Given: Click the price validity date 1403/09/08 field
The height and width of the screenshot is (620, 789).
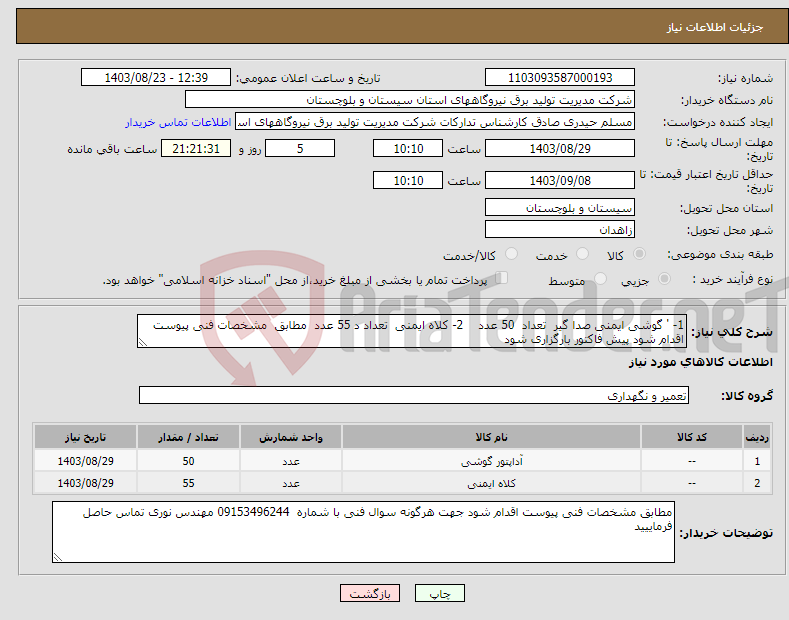Looking at the screenshot, I should (560, 180).
